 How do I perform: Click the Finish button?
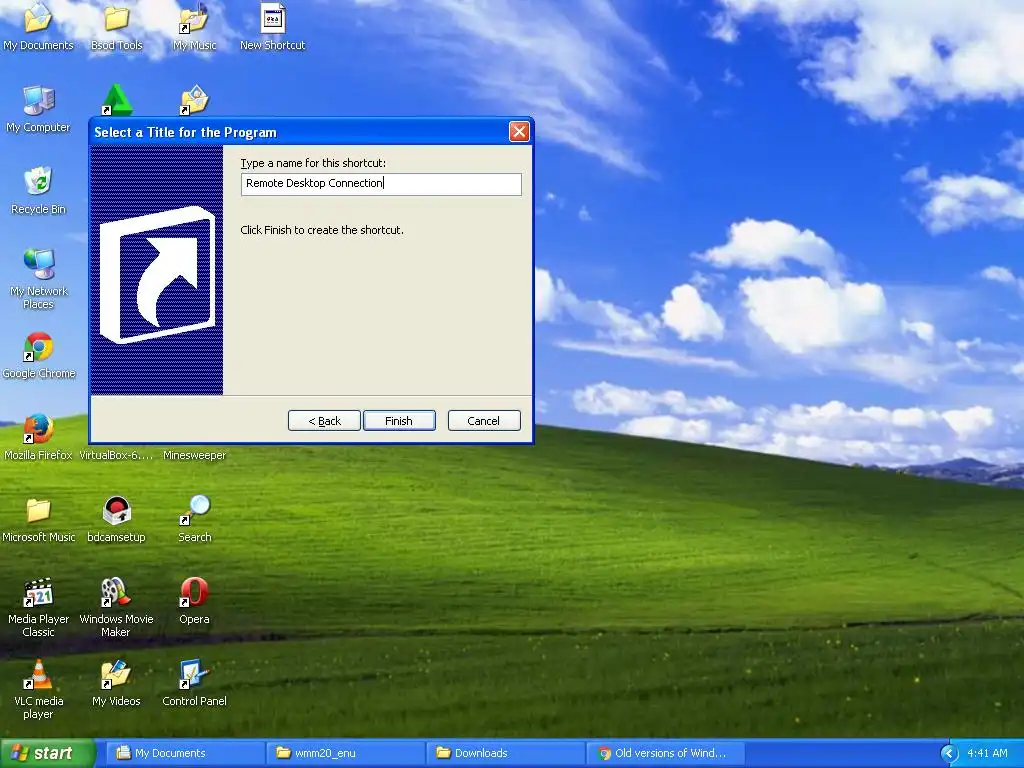point(399,421)
